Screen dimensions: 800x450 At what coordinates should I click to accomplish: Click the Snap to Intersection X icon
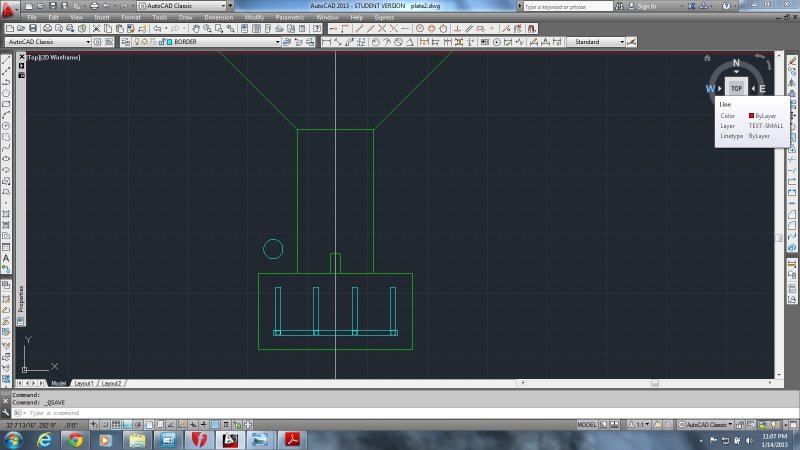coord(382,29)
